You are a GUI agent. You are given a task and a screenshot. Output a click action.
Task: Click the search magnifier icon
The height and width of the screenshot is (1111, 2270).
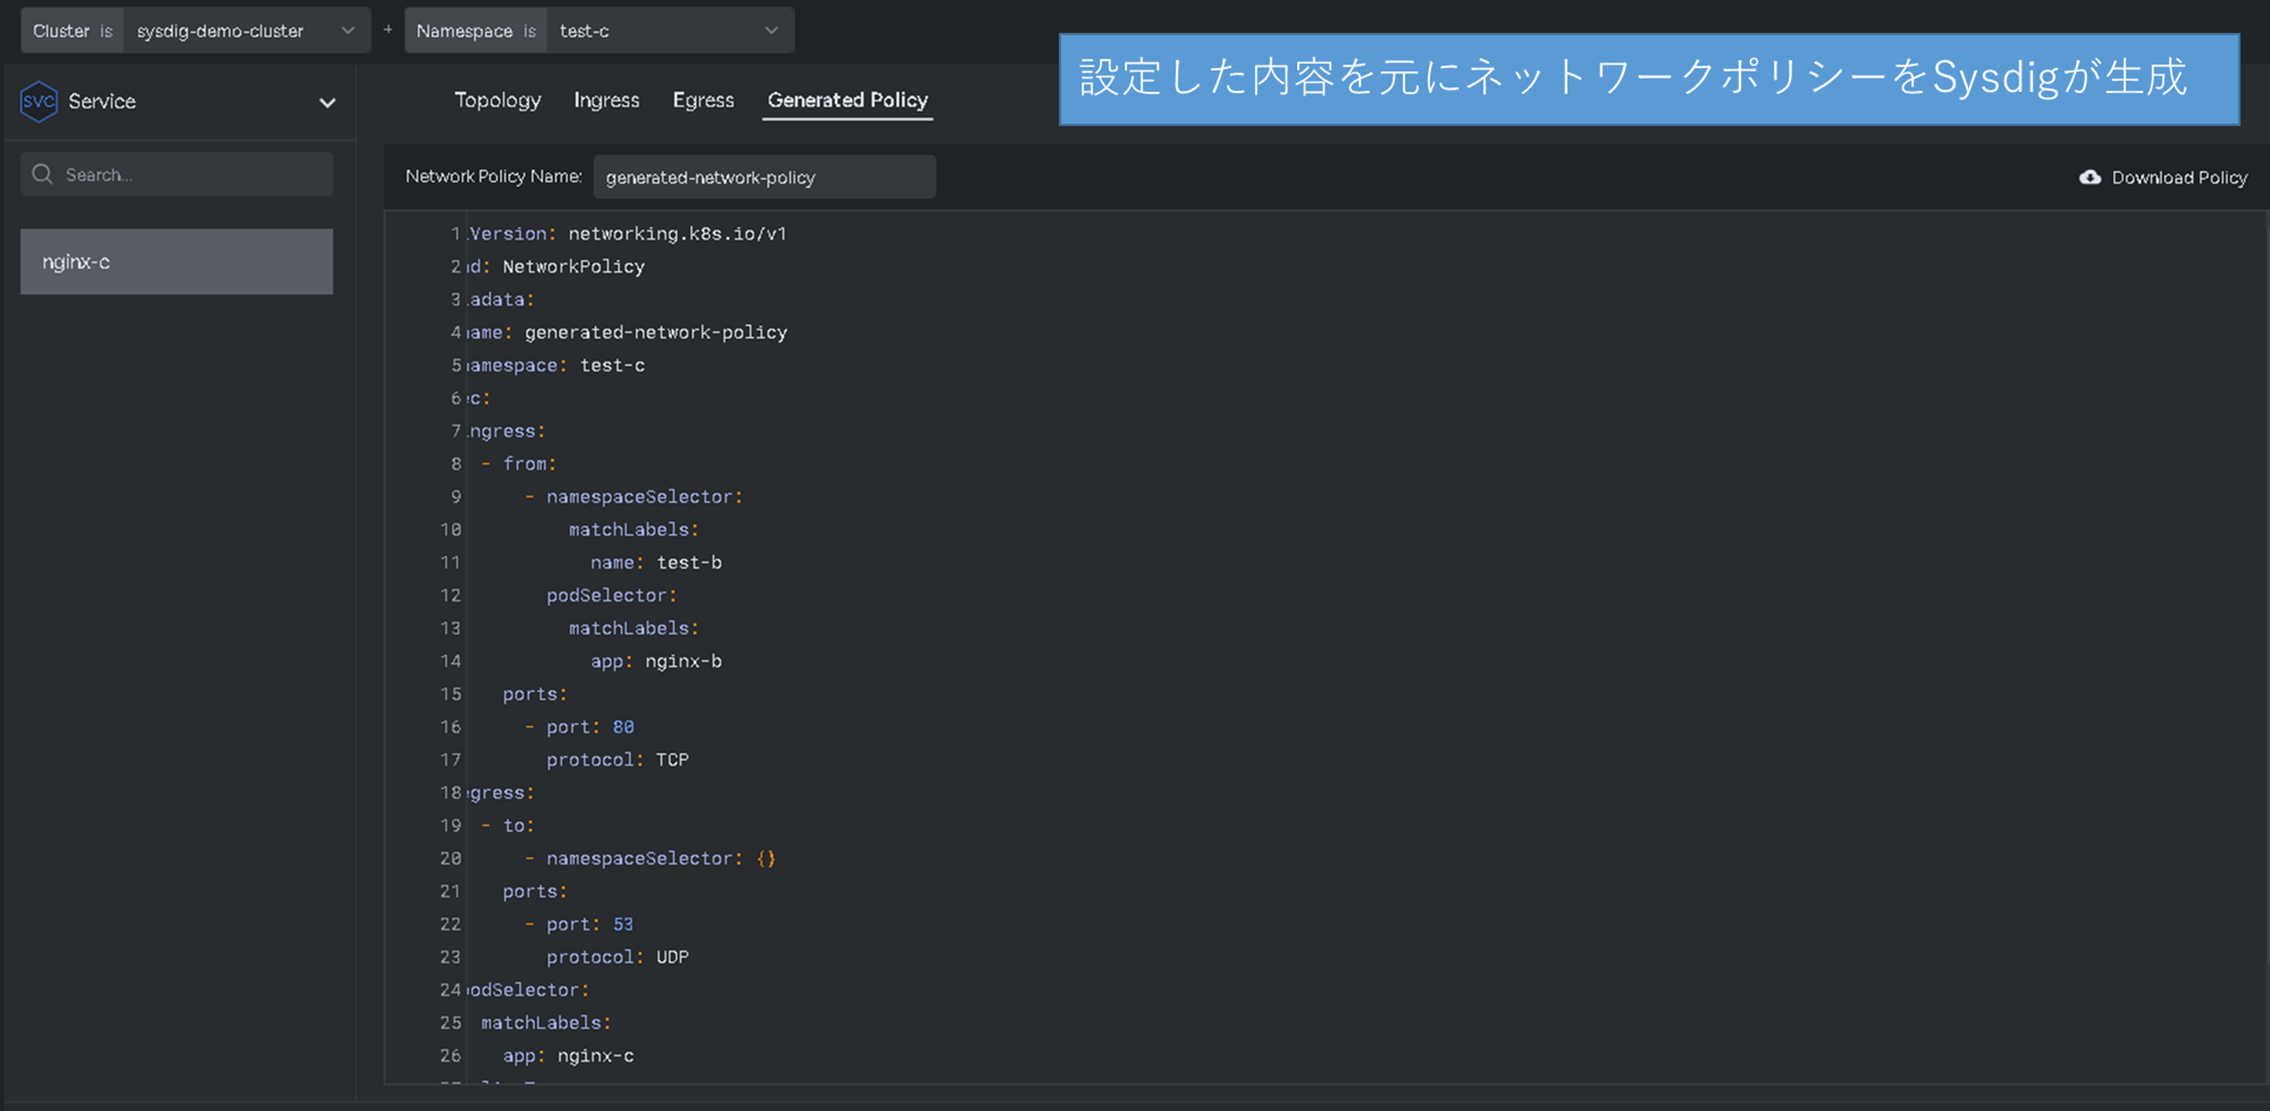pos(42,174)
